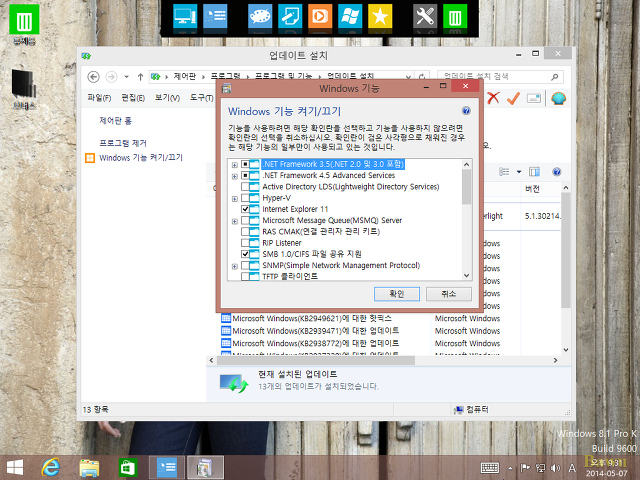Enable Hyper-V checkbox

pyautogui.click(x=245, y=198)
